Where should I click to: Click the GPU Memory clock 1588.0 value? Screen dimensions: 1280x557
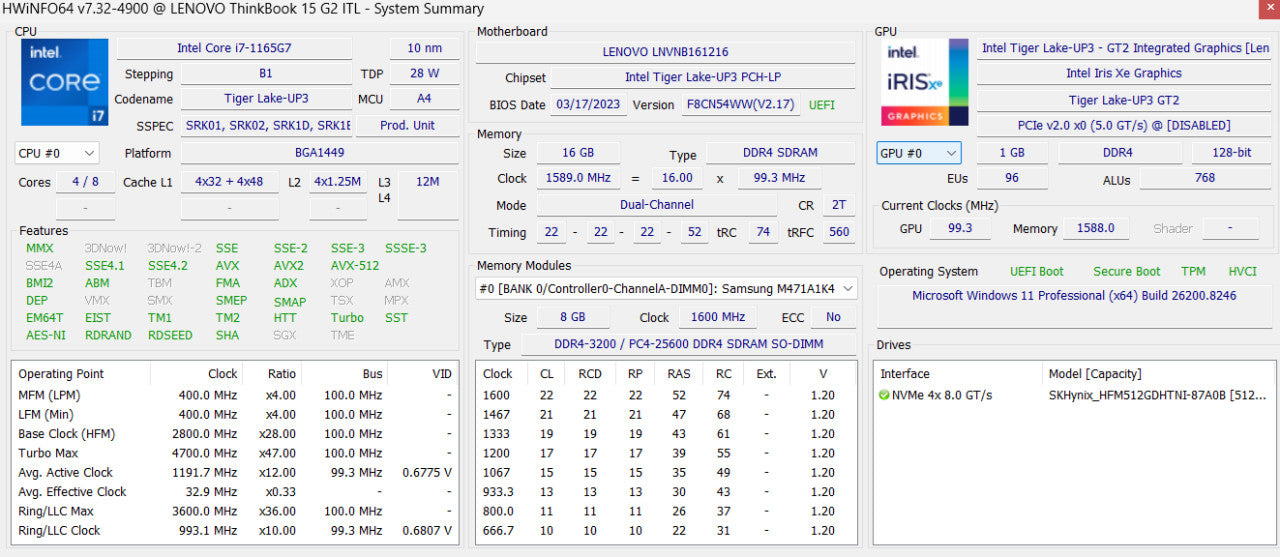1096,228
